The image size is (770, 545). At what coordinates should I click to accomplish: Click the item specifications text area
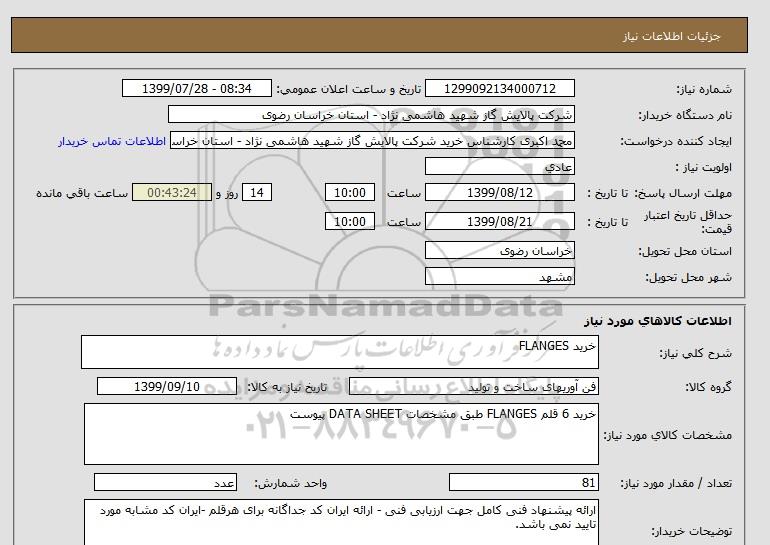(341, 434)
